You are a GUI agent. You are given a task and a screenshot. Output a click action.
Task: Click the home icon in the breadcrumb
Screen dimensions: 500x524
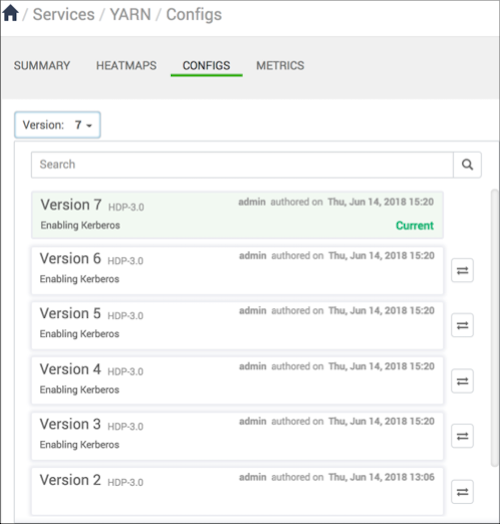[x=10, y=13]
